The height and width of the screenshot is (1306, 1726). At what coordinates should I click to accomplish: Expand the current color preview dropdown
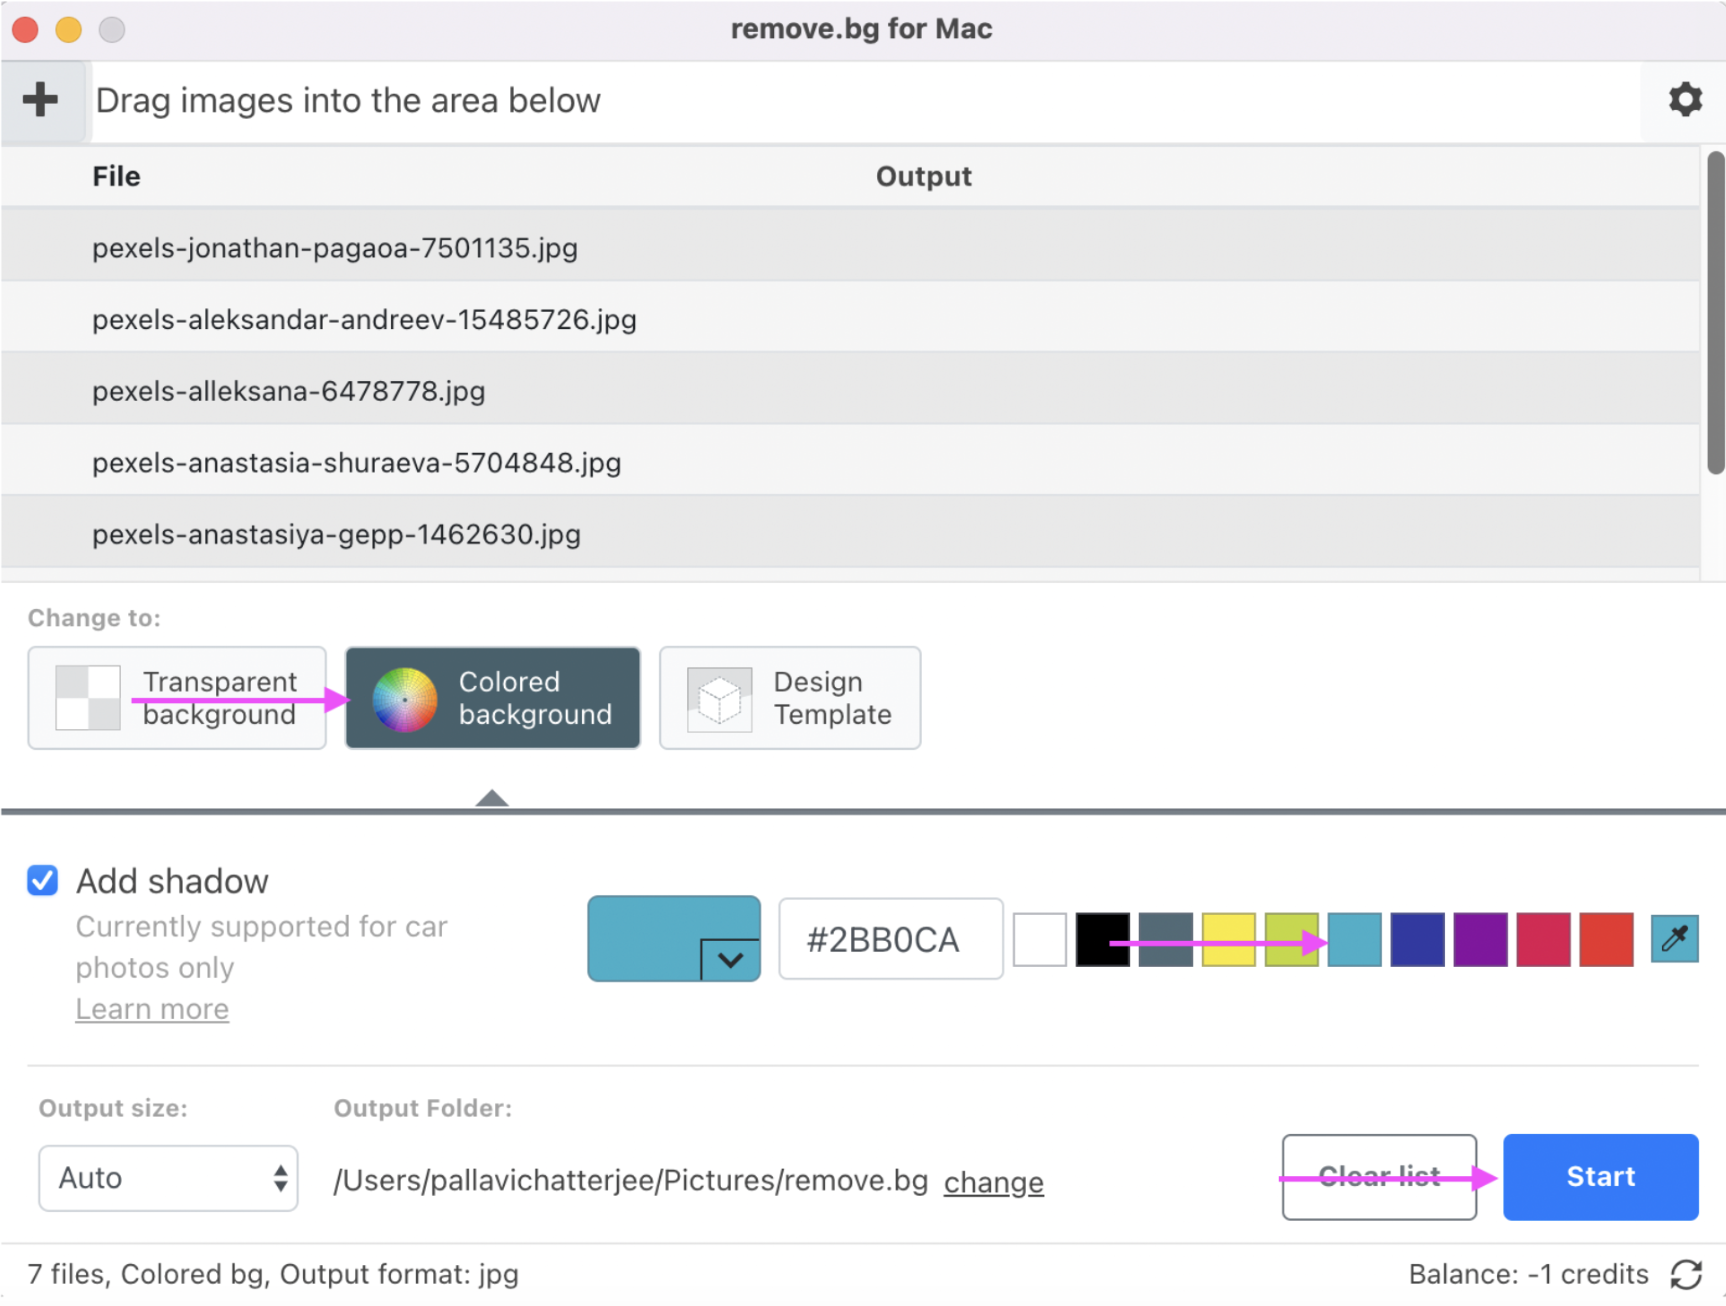click(x=730, y=960)
